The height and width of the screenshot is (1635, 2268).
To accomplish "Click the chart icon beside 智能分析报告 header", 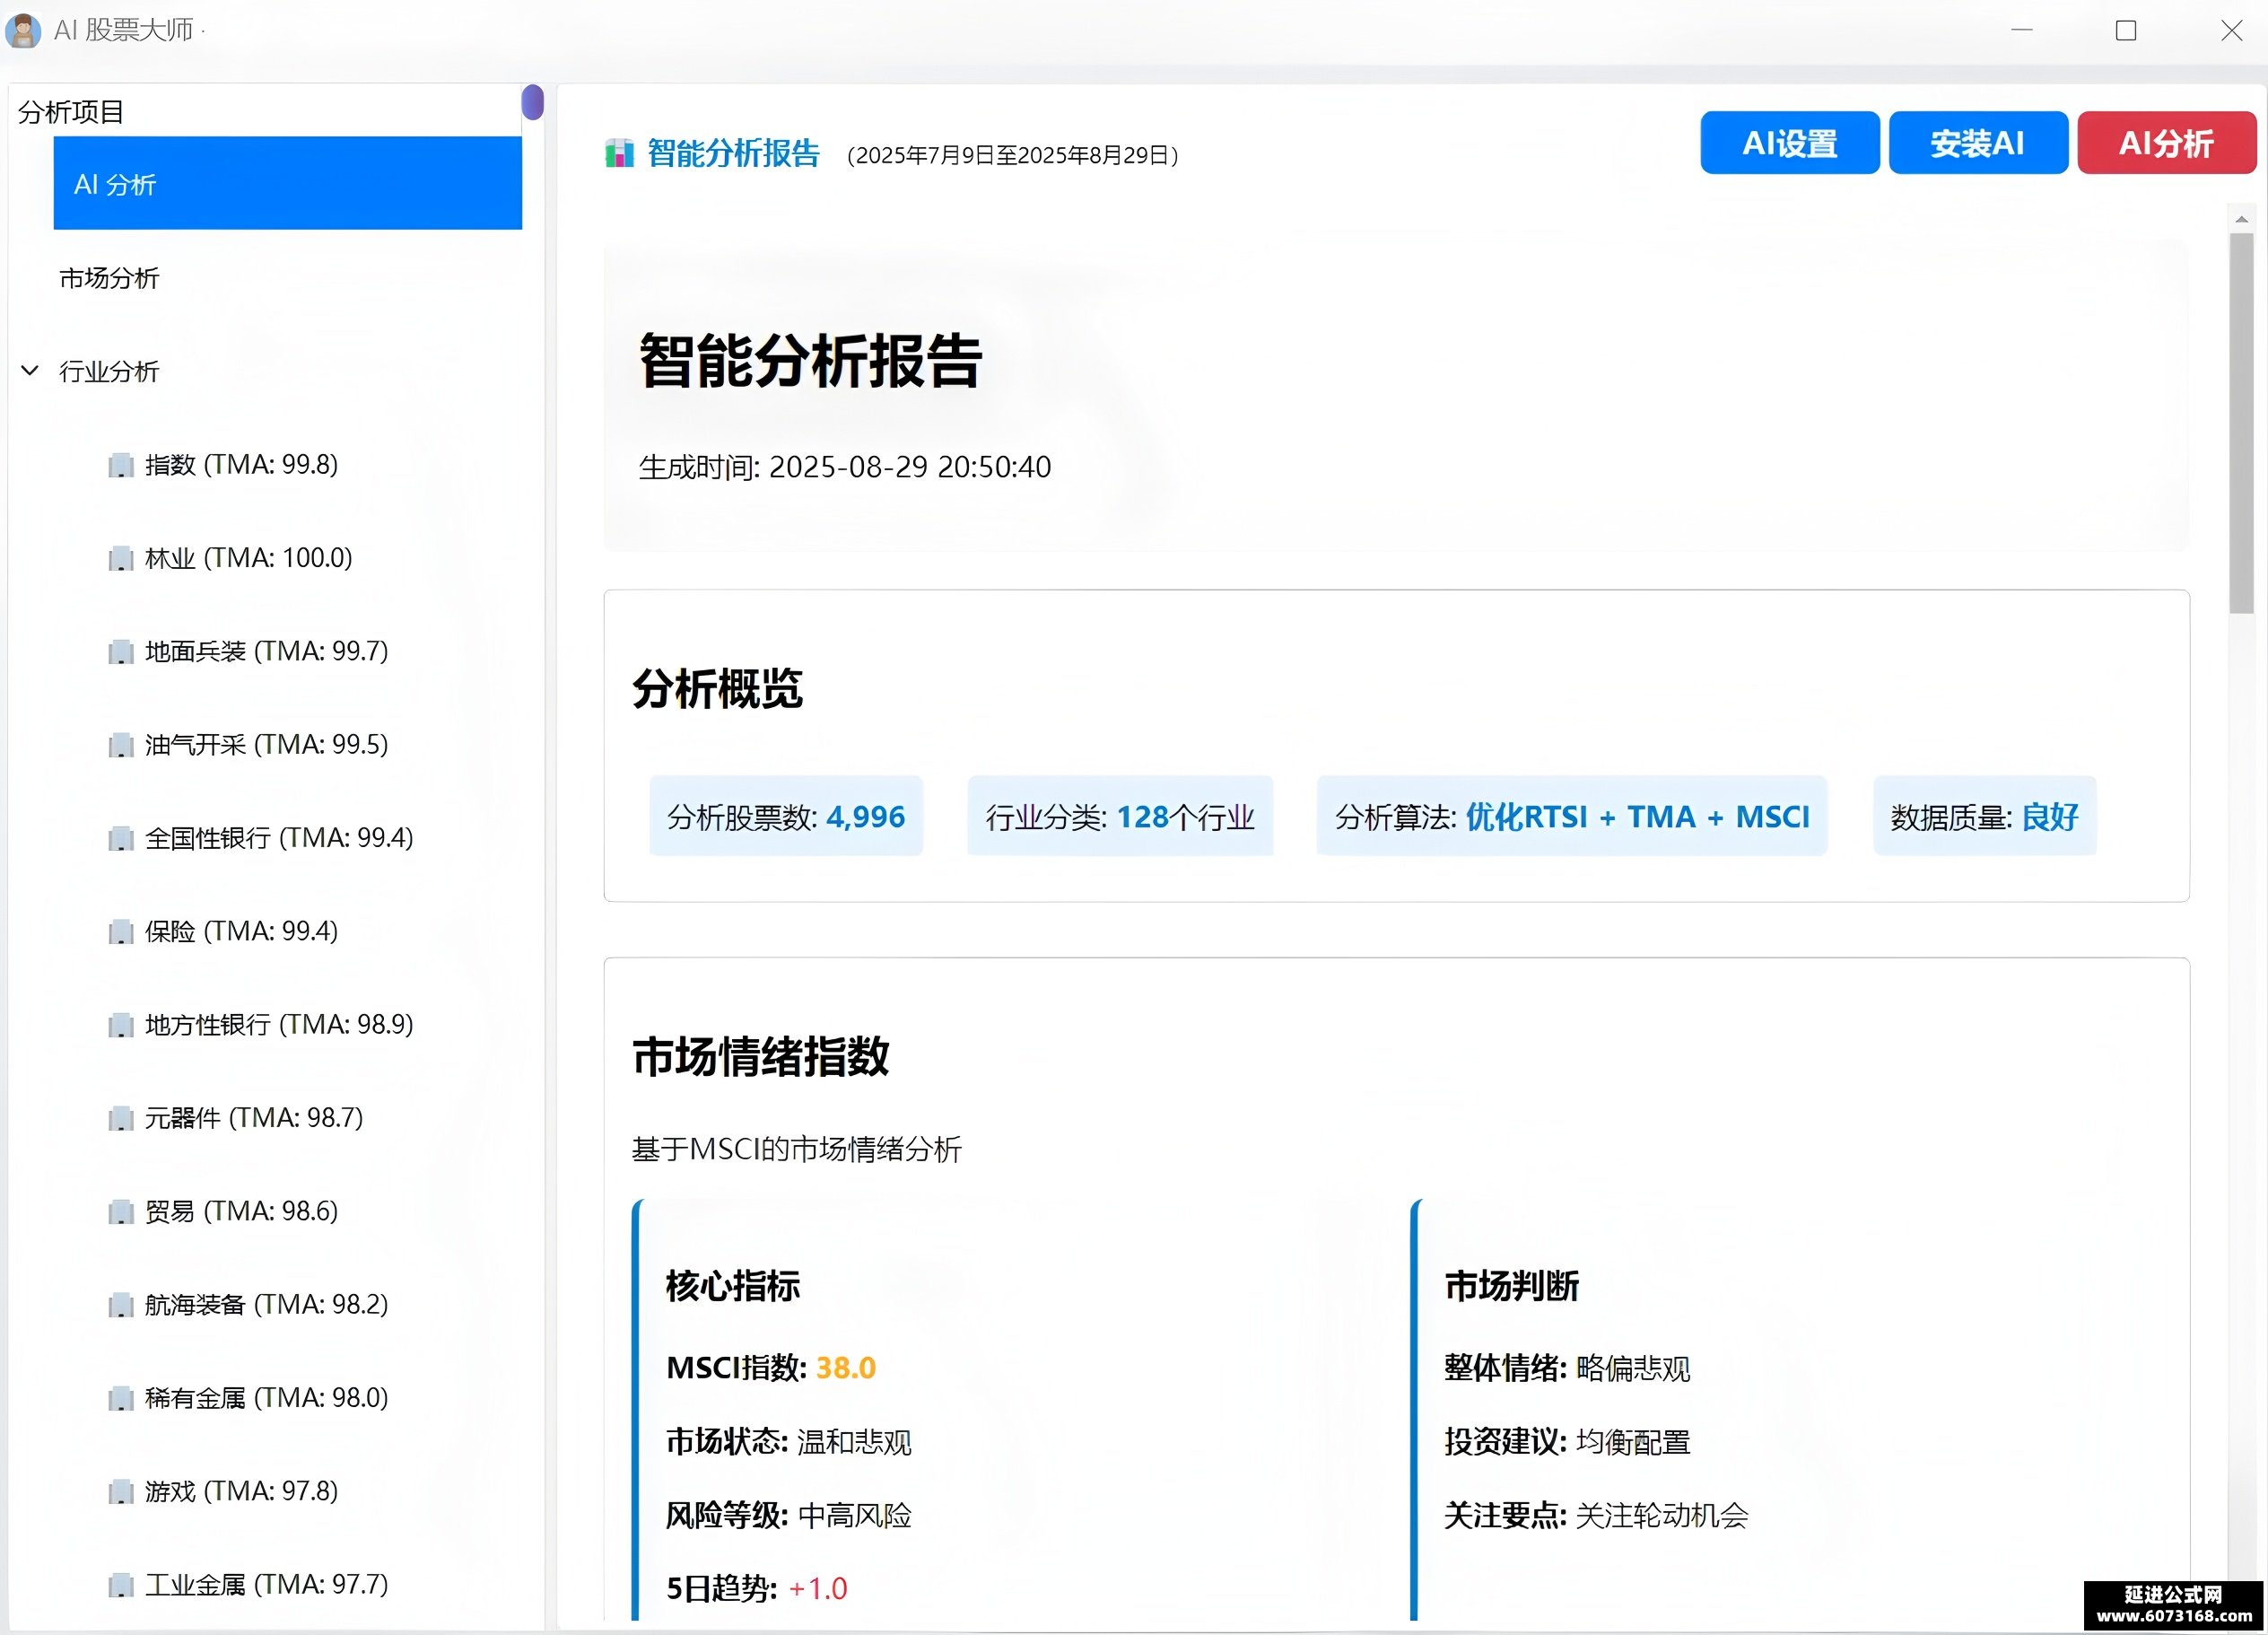I will point(619,154).
